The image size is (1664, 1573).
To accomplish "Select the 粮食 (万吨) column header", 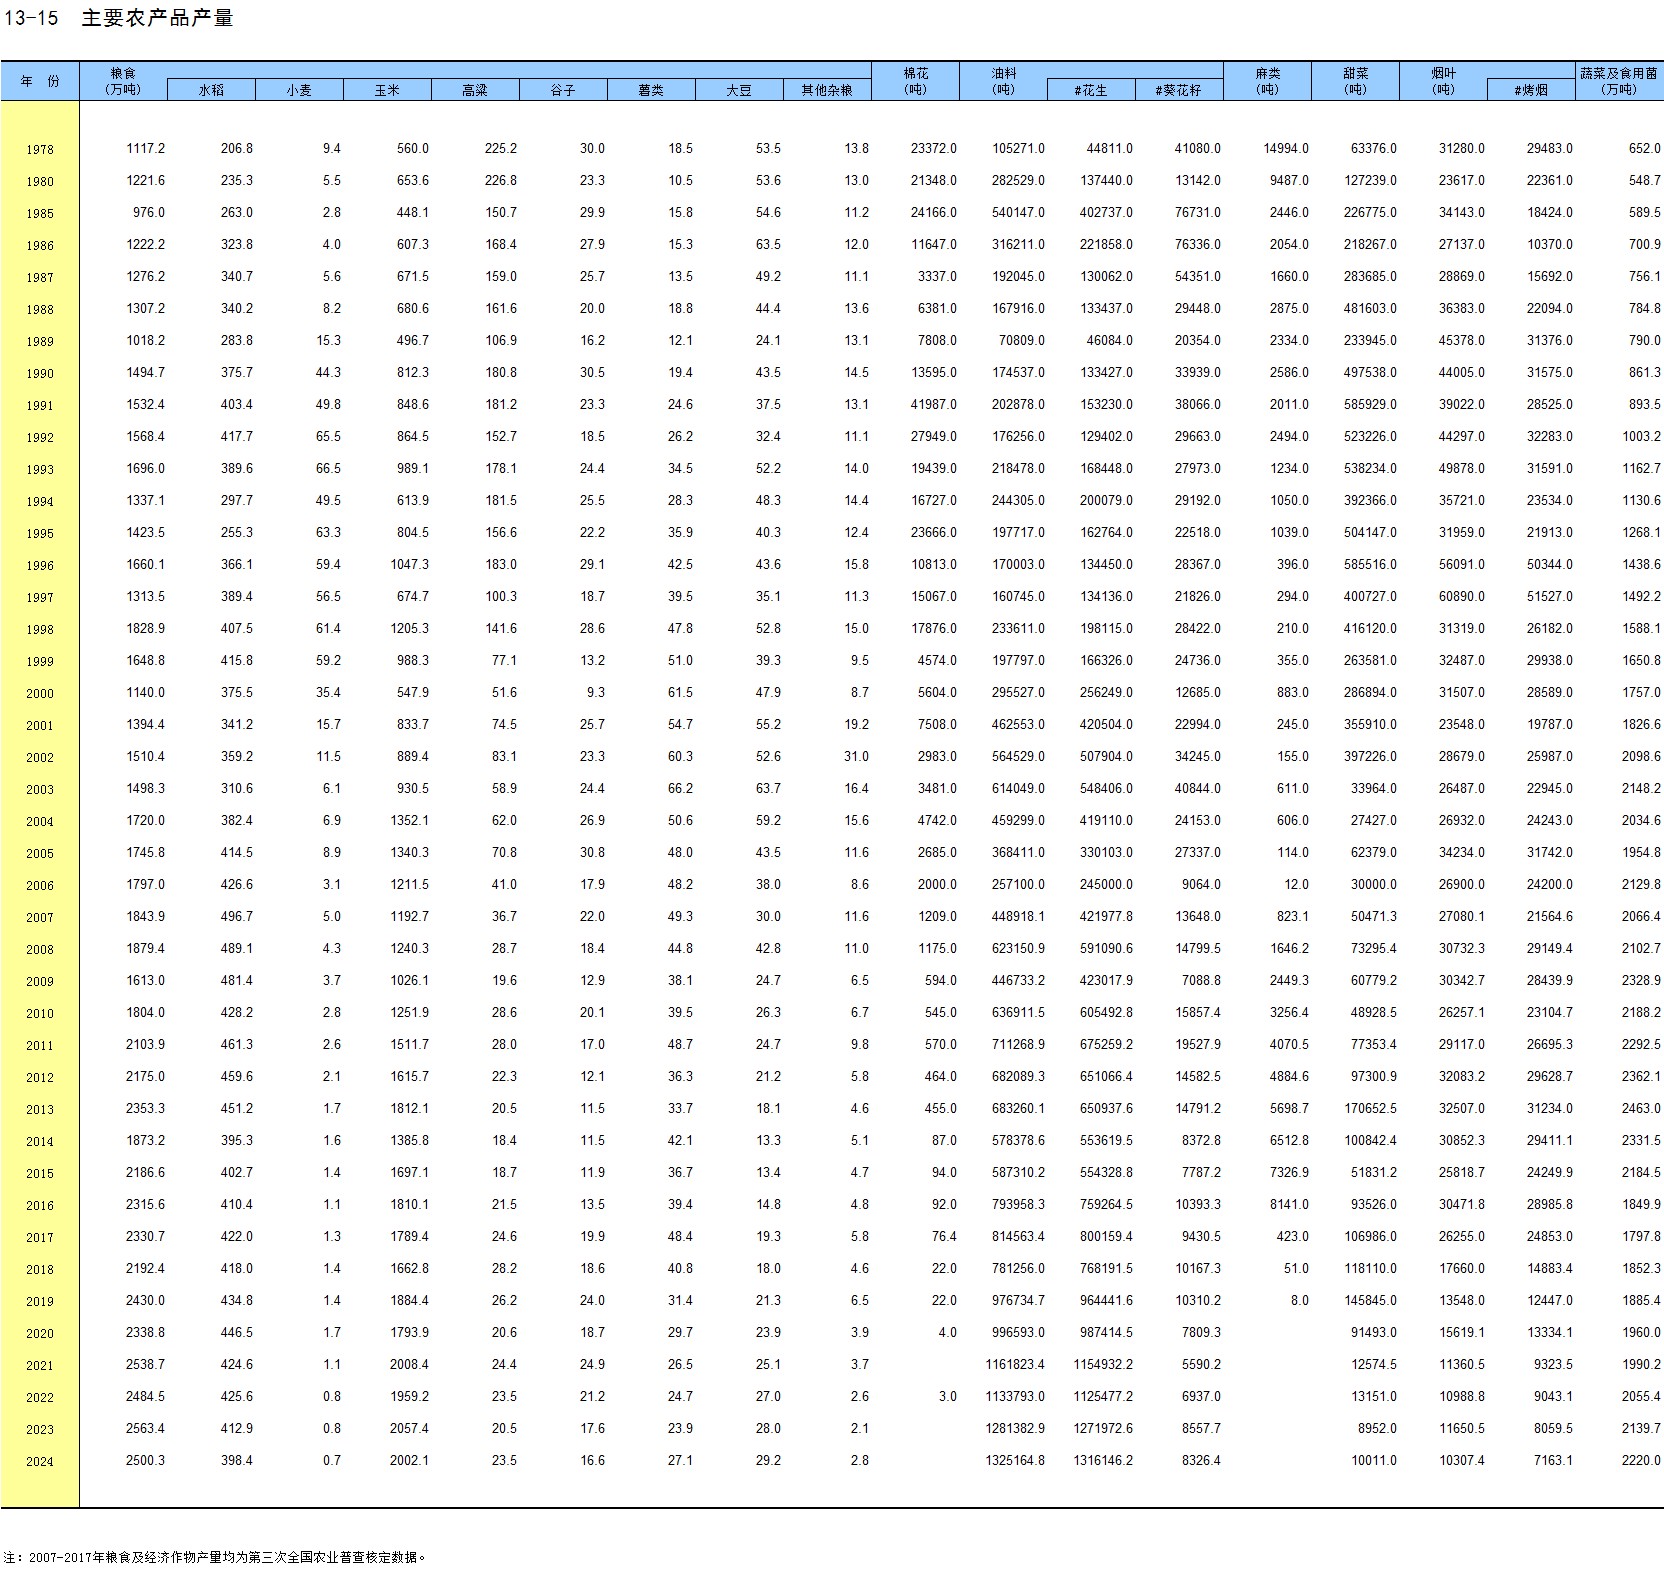I will pos(123,81).
